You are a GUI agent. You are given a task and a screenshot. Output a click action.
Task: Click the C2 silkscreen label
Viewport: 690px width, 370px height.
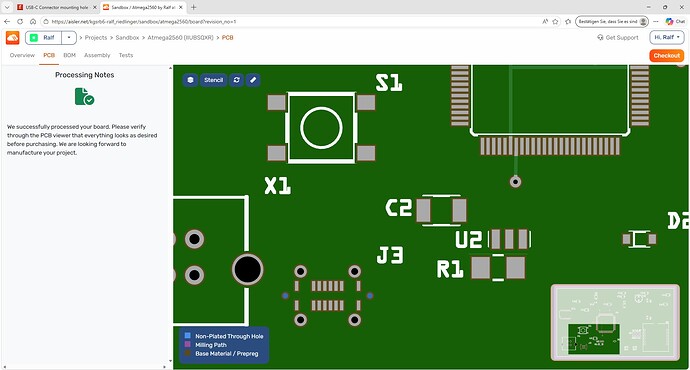[399, 208]
